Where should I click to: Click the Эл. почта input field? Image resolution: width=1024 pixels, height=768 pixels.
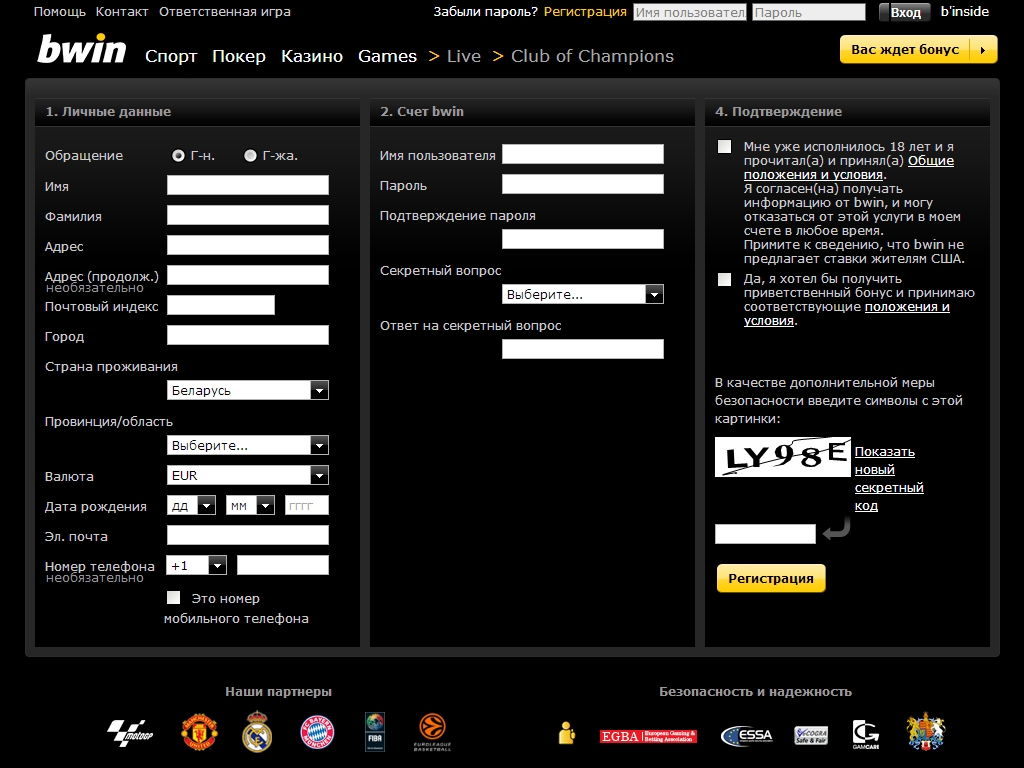247,536
